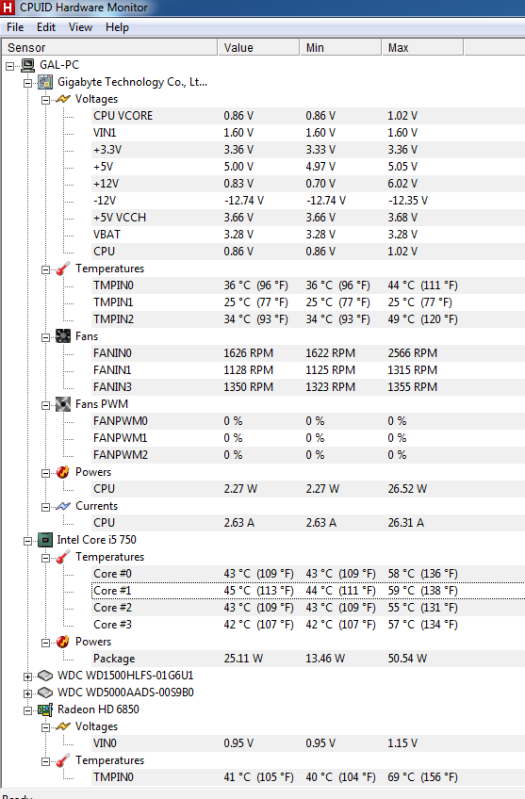Screen dimensions: 525x799
Task: Collapse the Intel Core i5 750 node
Action: 28,541
